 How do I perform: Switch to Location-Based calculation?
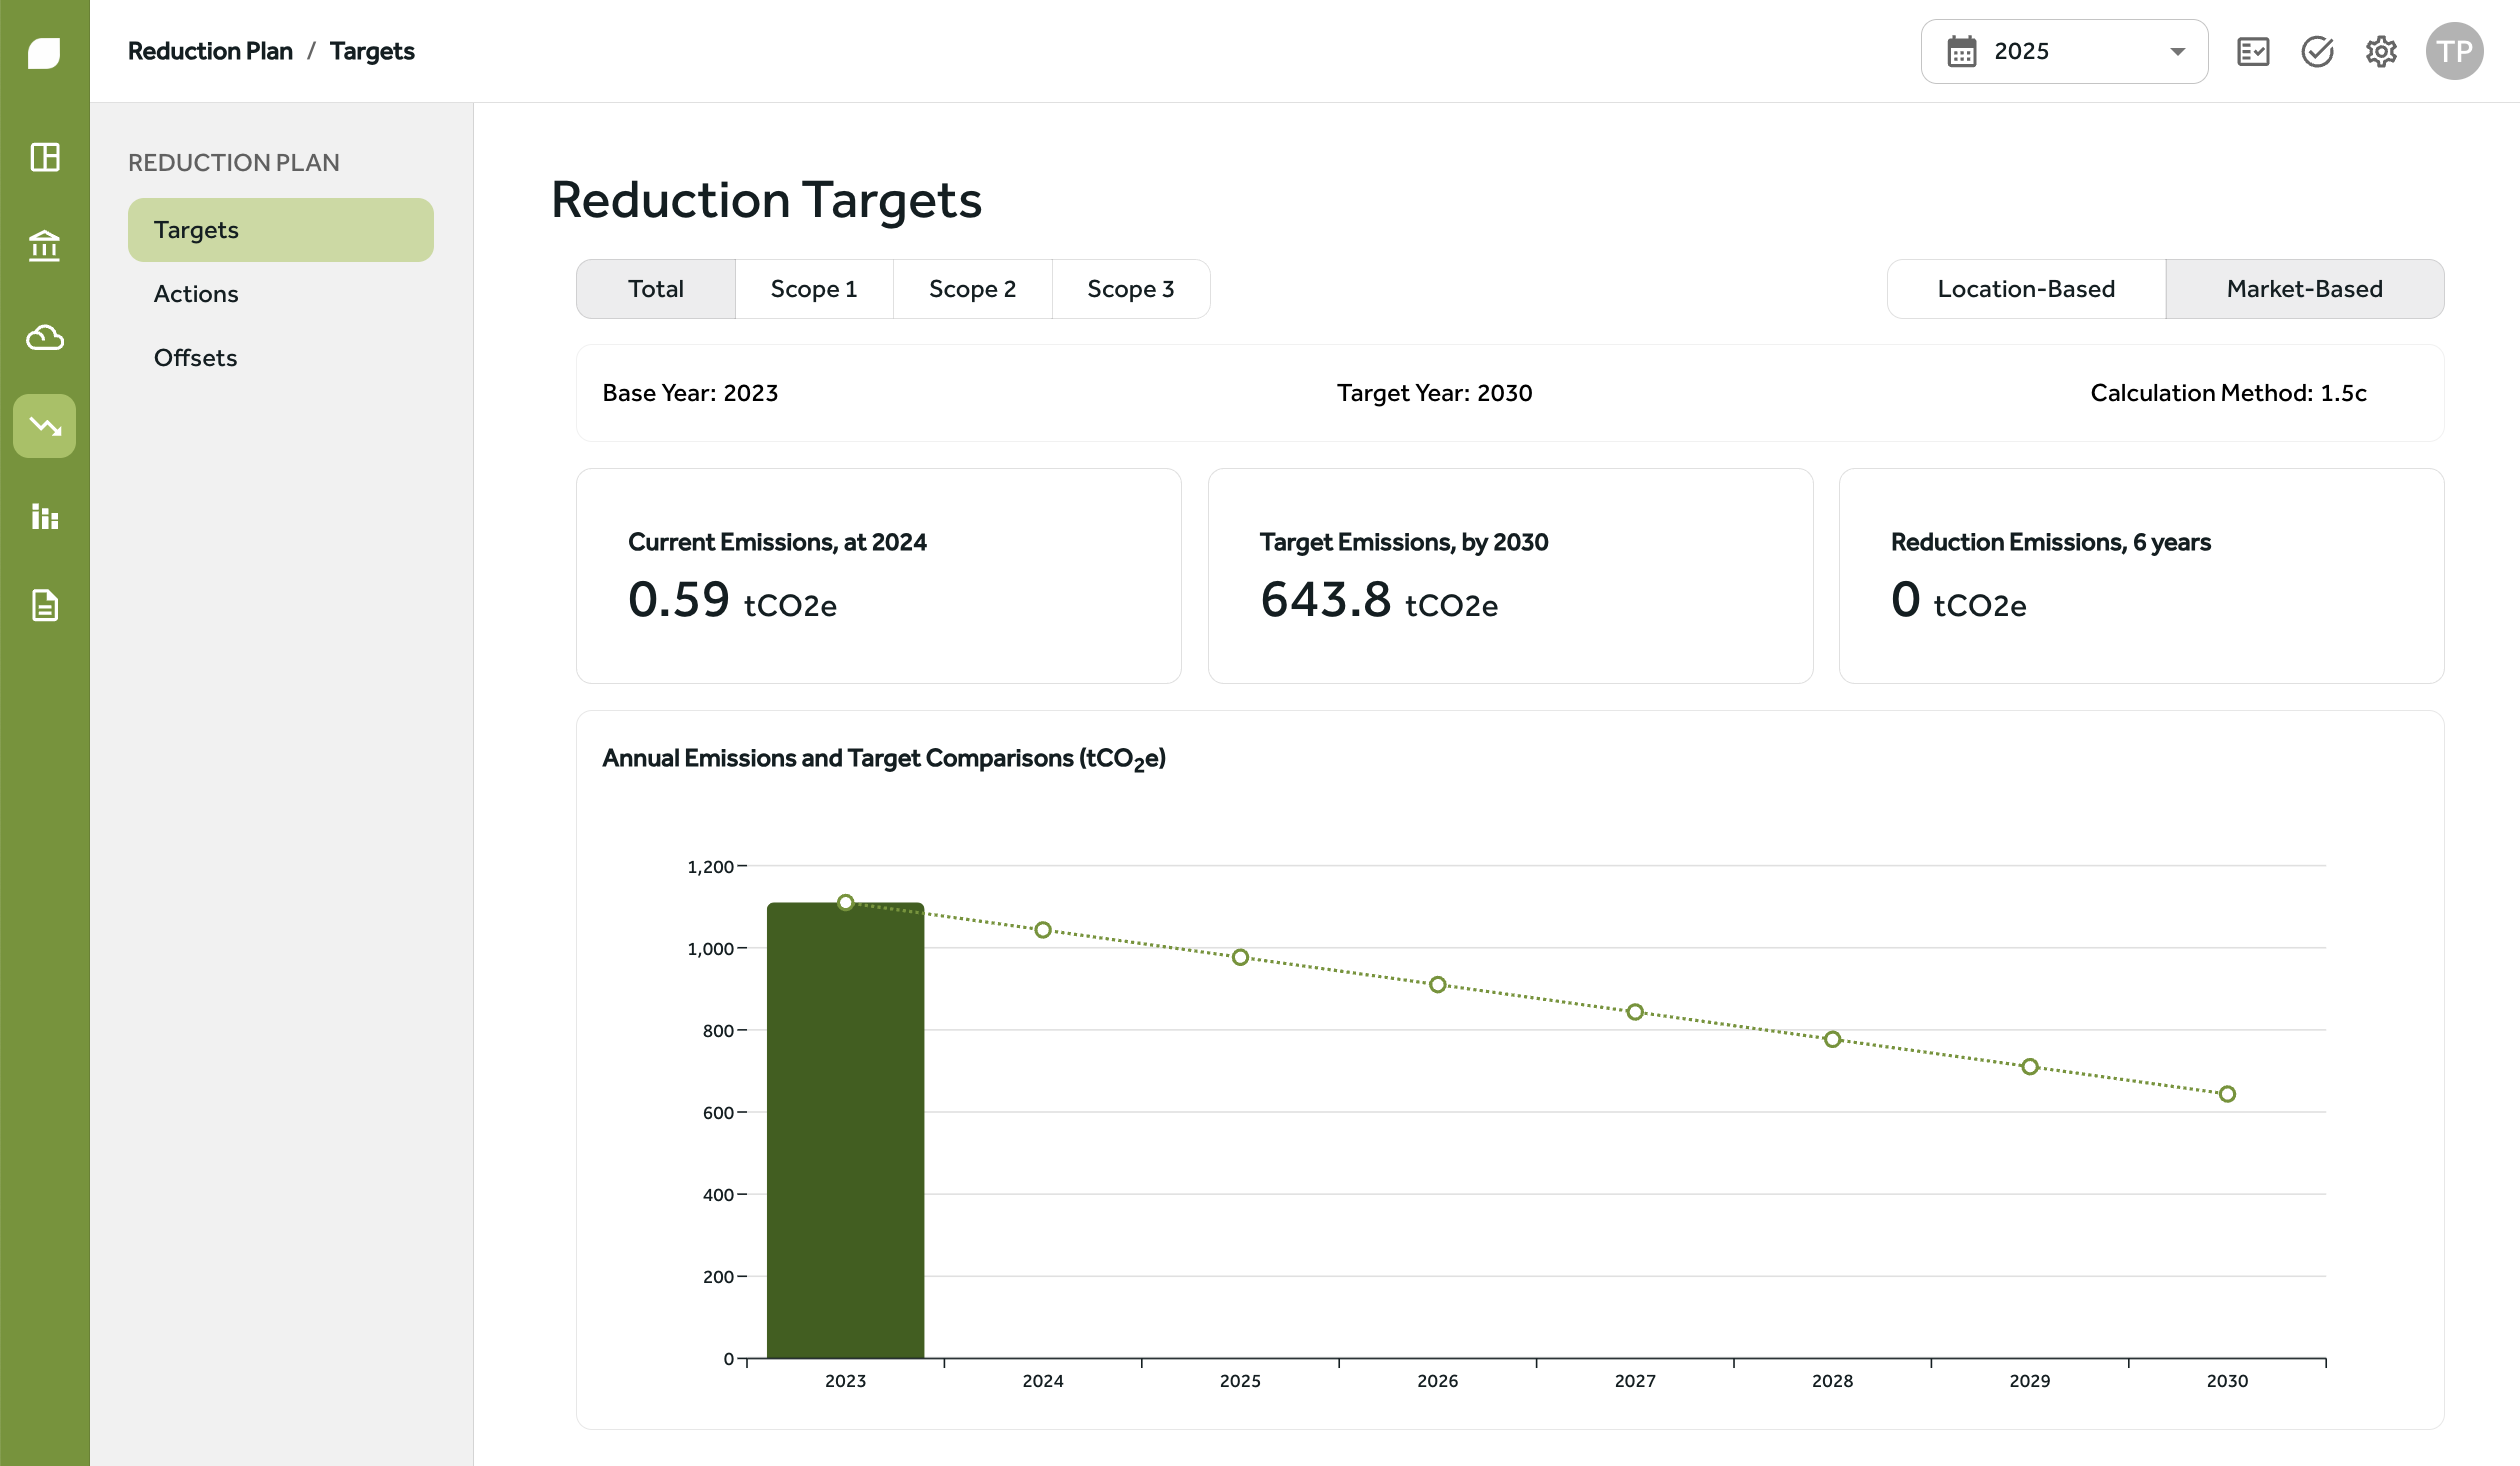(x=2026, y=289)
